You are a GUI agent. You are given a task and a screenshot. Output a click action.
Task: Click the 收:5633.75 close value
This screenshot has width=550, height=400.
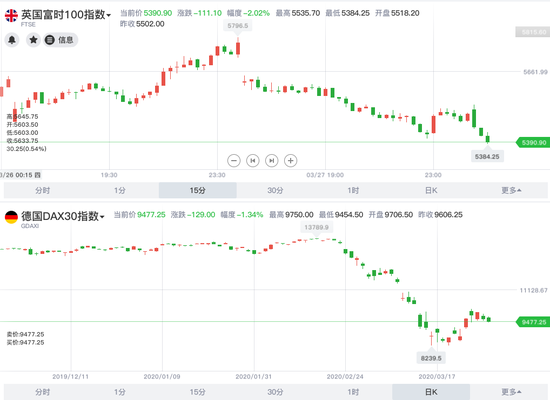tap(22, 141)
